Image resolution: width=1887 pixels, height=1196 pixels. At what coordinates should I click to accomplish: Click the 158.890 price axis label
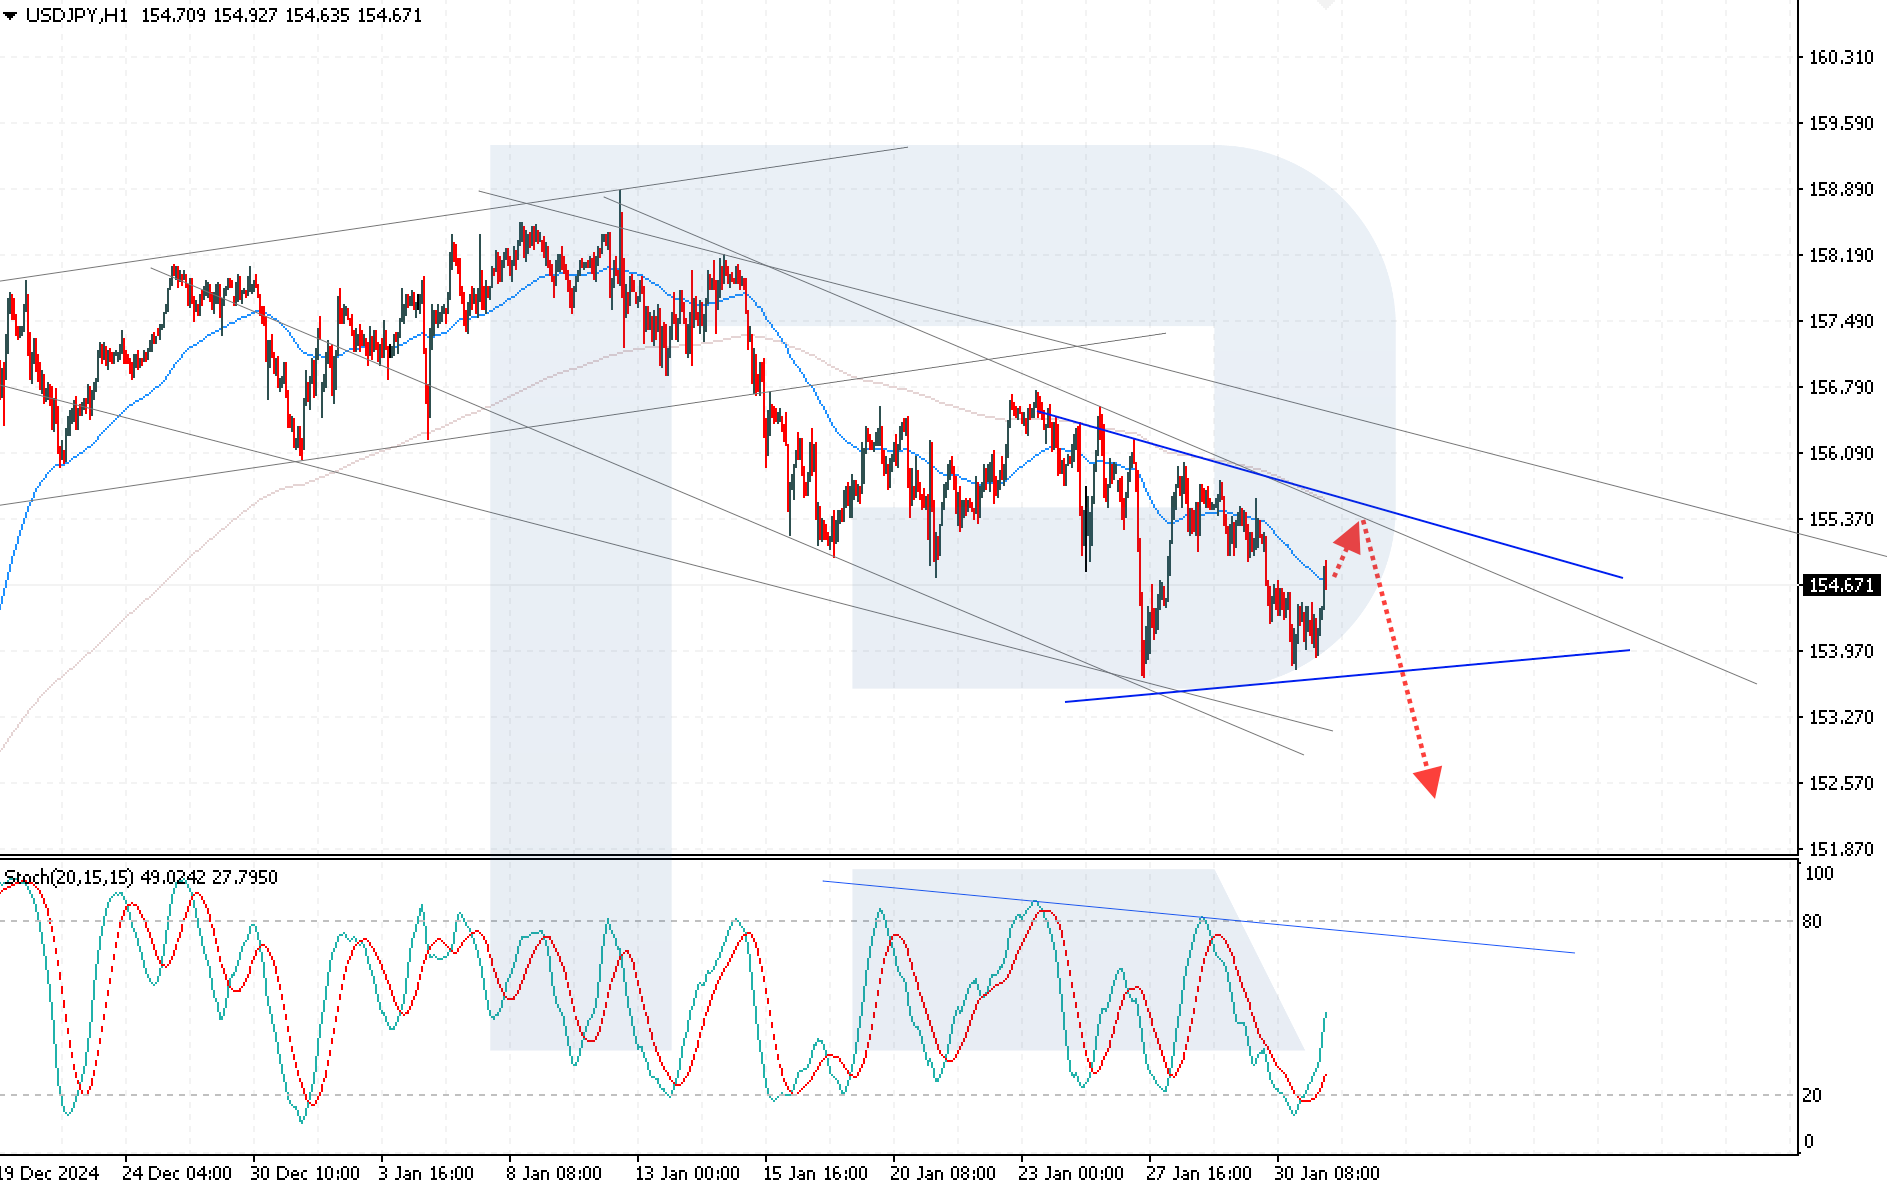pos(1841,189)
